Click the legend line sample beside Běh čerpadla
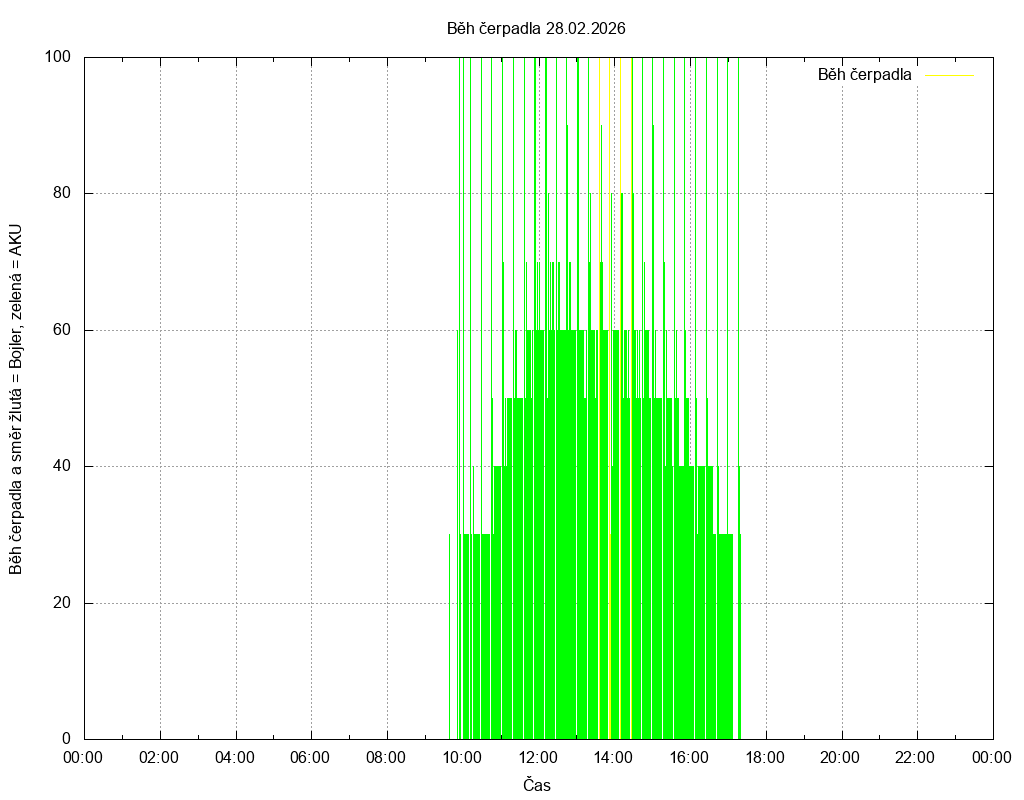 [x=948, y=75]
